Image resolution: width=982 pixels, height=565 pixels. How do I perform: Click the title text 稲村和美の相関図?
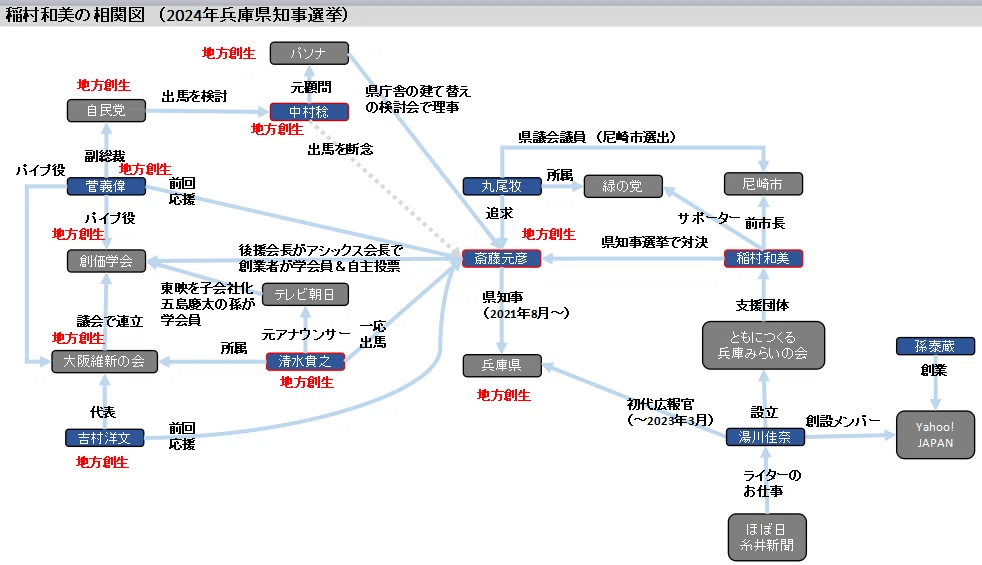(75, 14)
